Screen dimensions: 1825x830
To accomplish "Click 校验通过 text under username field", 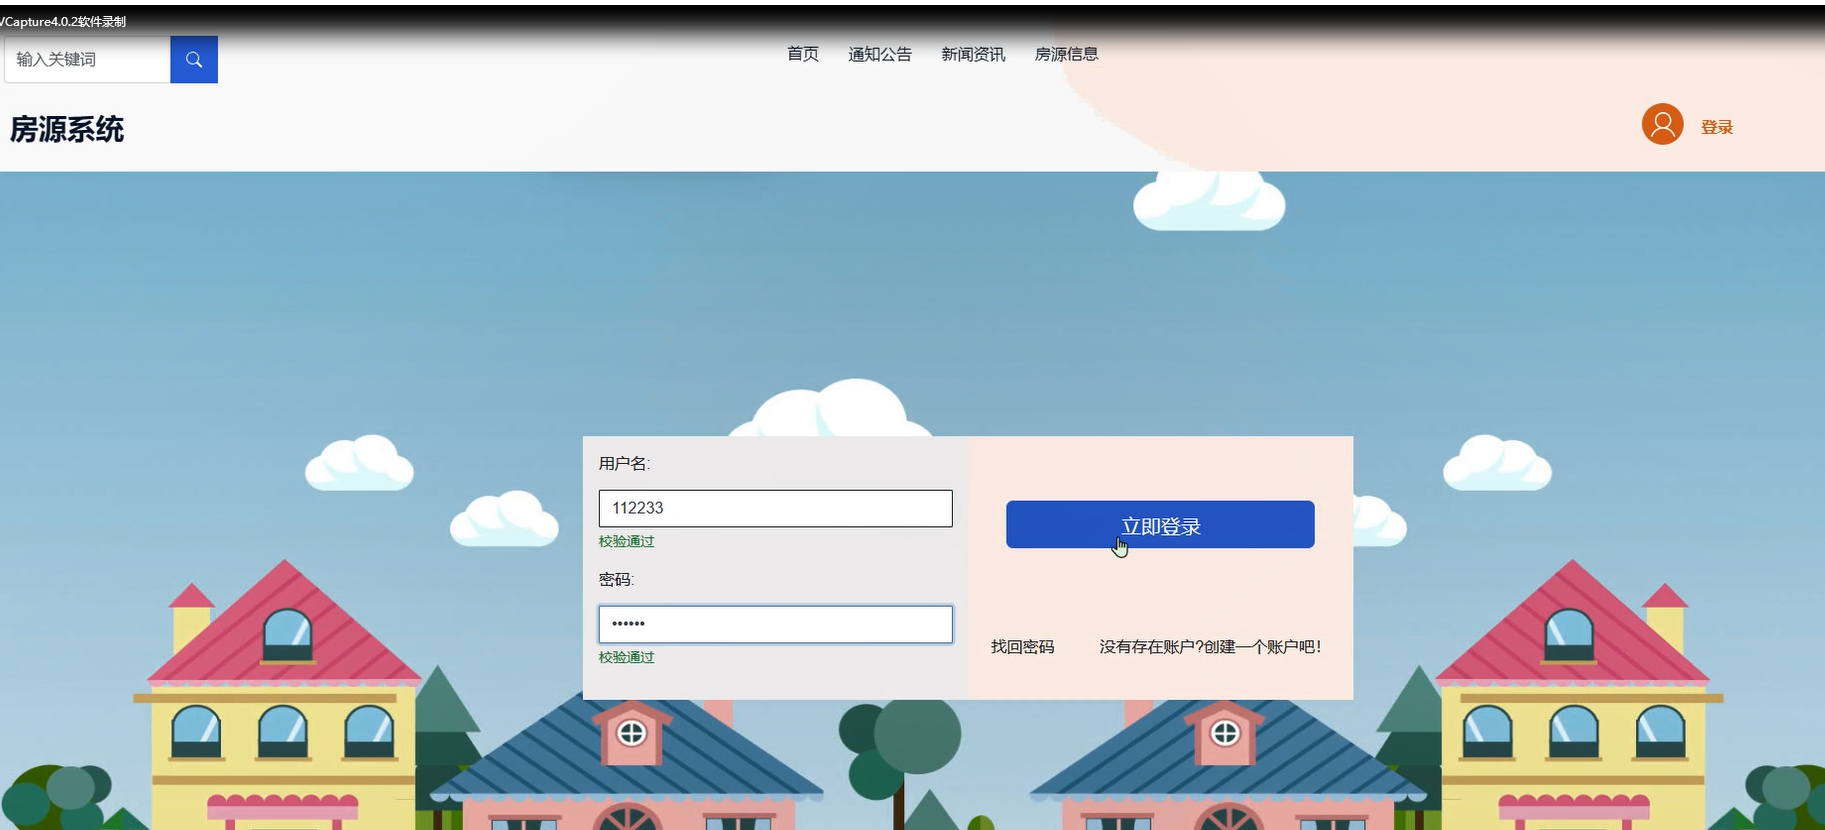I will (626, 541).
